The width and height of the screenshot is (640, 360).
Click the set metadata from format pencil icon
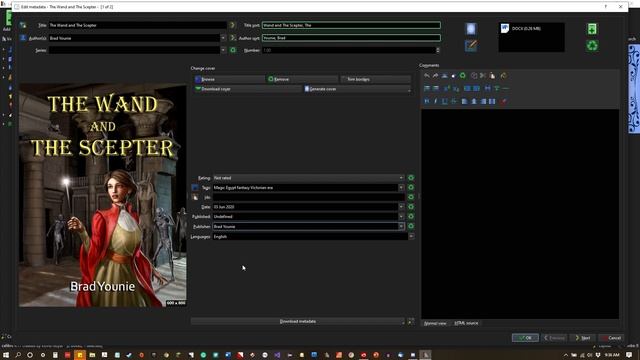[x=471, y=45]
